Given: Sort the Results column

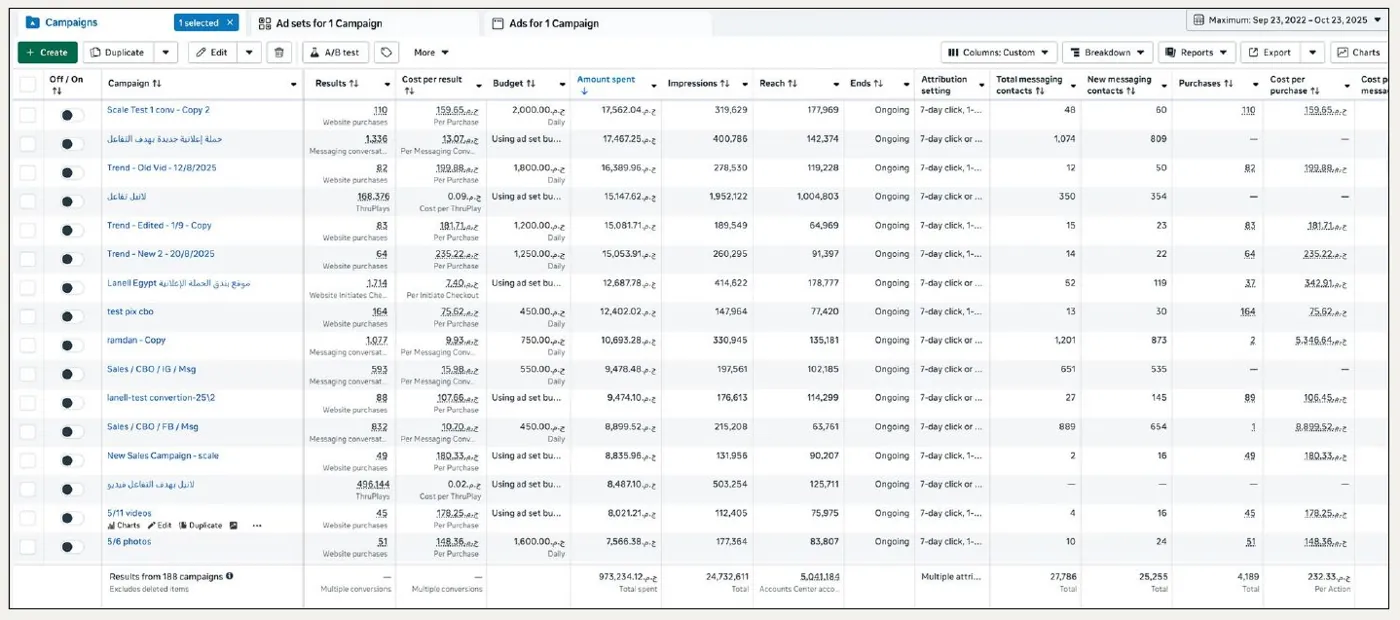Looking at the screenshot, I should click(x=354, y=84).
